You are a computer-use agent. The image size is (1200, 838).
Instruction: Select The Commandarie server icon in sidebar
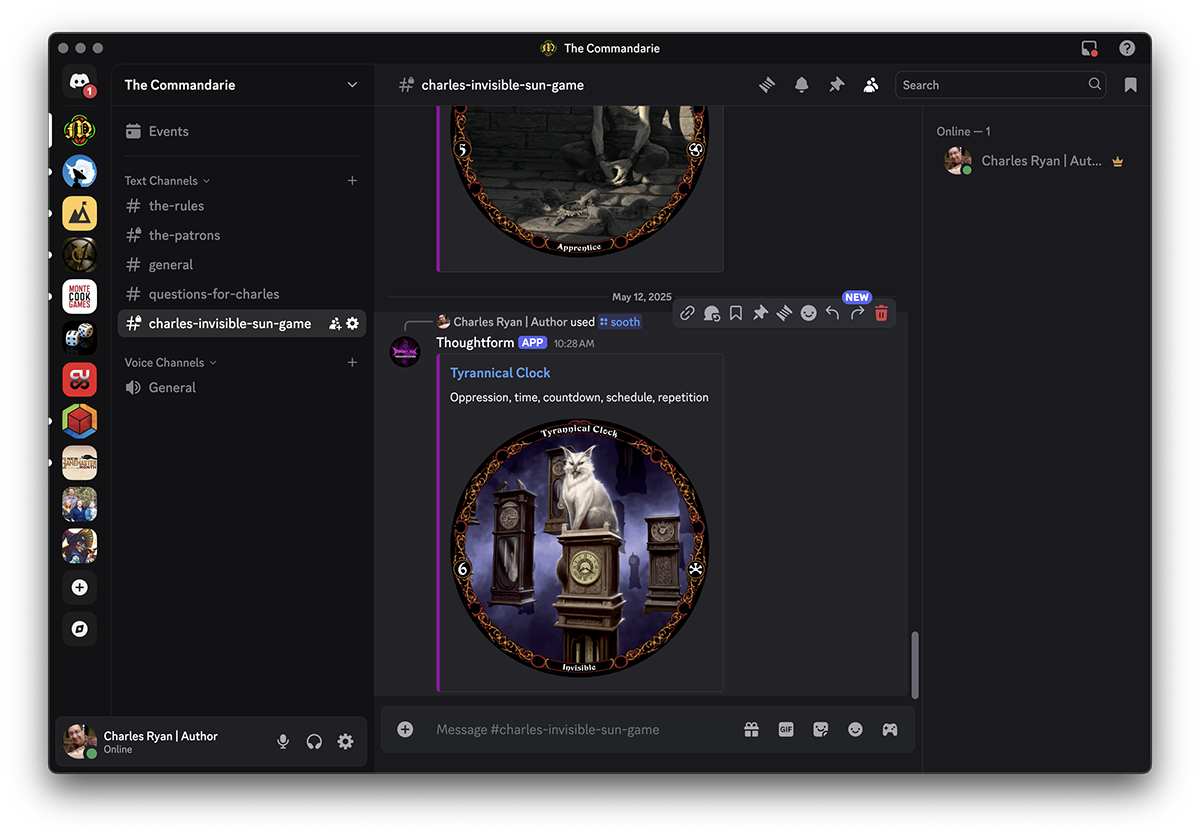tap(80, 131)
